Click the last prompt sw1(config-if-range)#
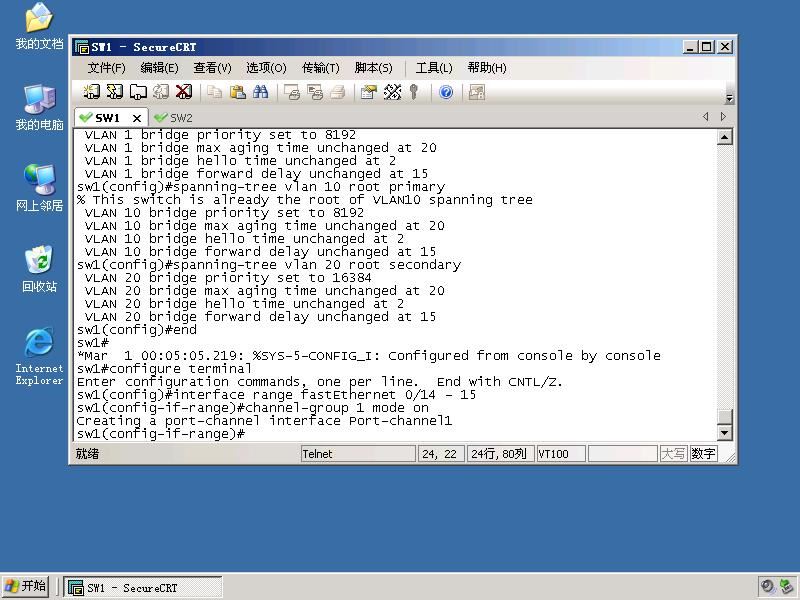Screen dimensions: 800x600 pyautogui.click(x=161, y=434)
